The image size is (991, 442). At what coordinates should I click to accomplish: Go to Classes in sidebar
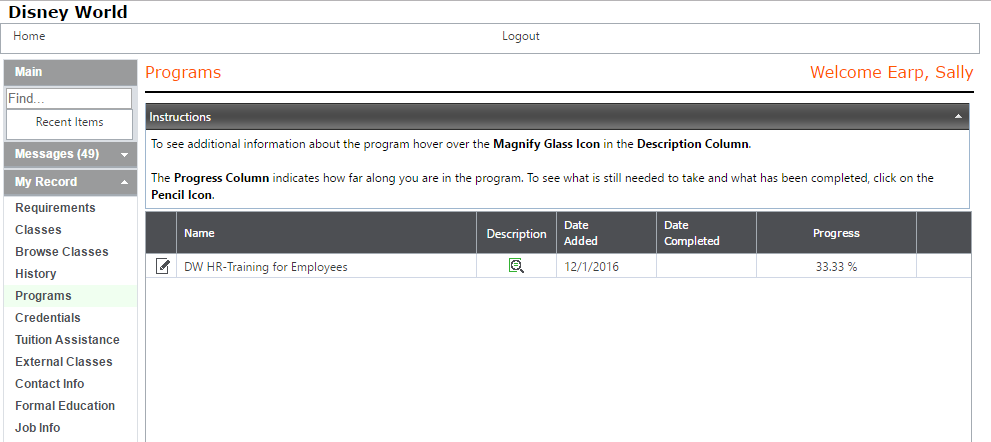(x=39, y=230)
